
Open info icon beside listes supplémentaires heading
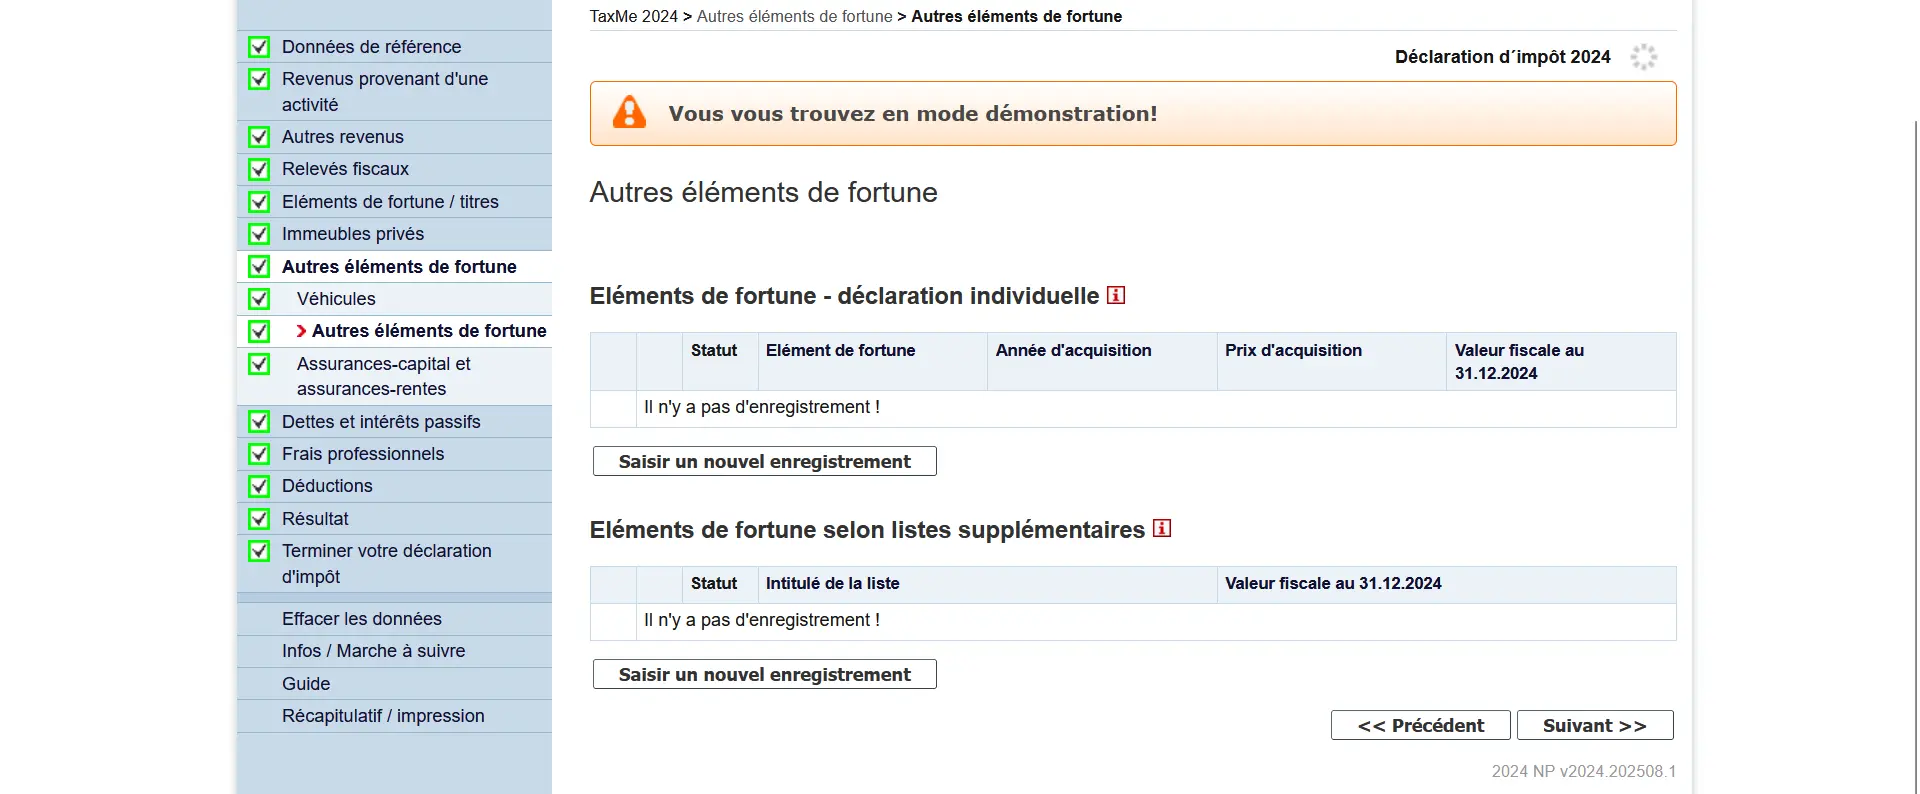pos(1162,529)
